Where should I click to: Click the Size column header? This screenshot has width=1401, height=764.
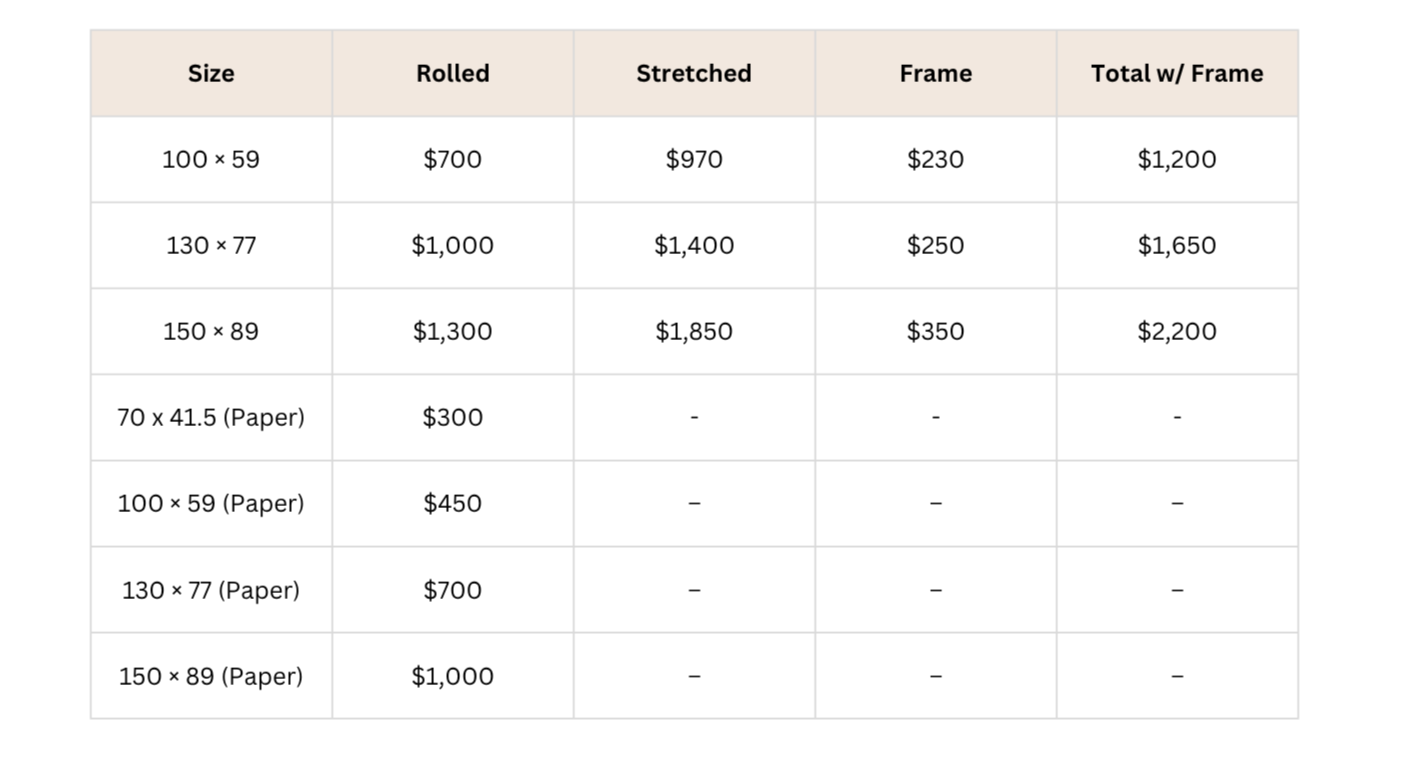pos(211,74)
